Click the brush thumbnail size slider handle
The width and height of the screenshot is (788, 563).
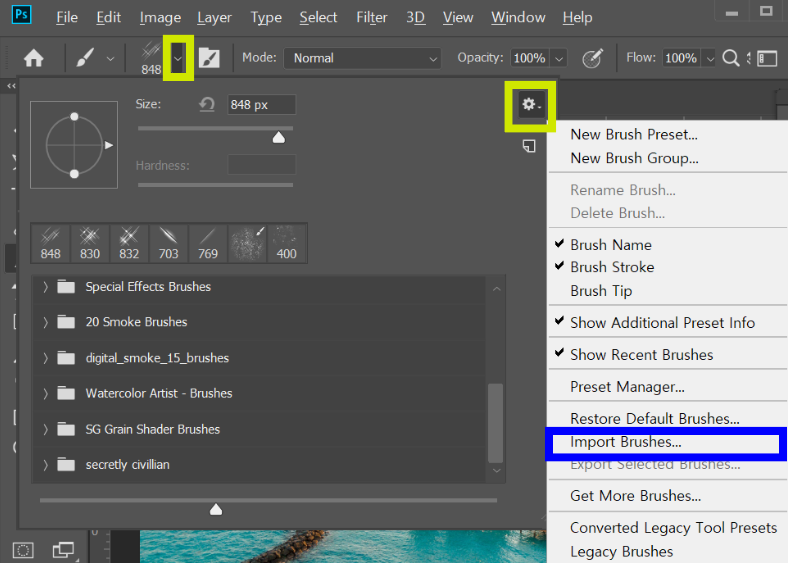coord(216,510)
